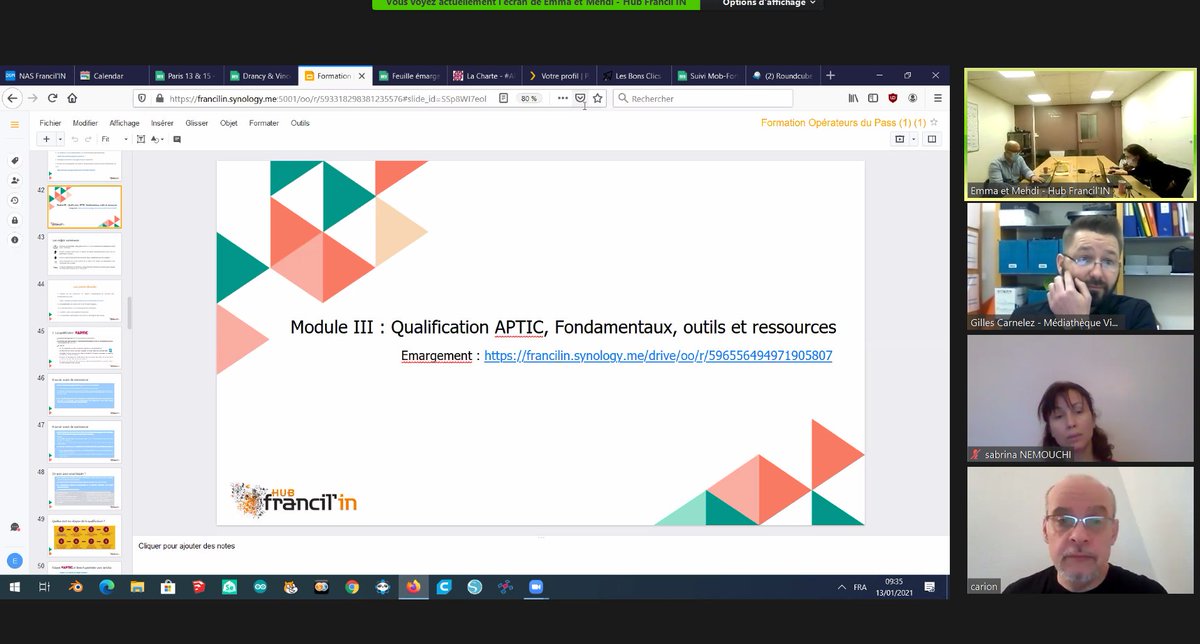Image resolution: width=1200 pixels, height=644 pixels.
Task: Open Zoom from the Windows taskbar
Action: pyautogui.click(x=535, y=587)
